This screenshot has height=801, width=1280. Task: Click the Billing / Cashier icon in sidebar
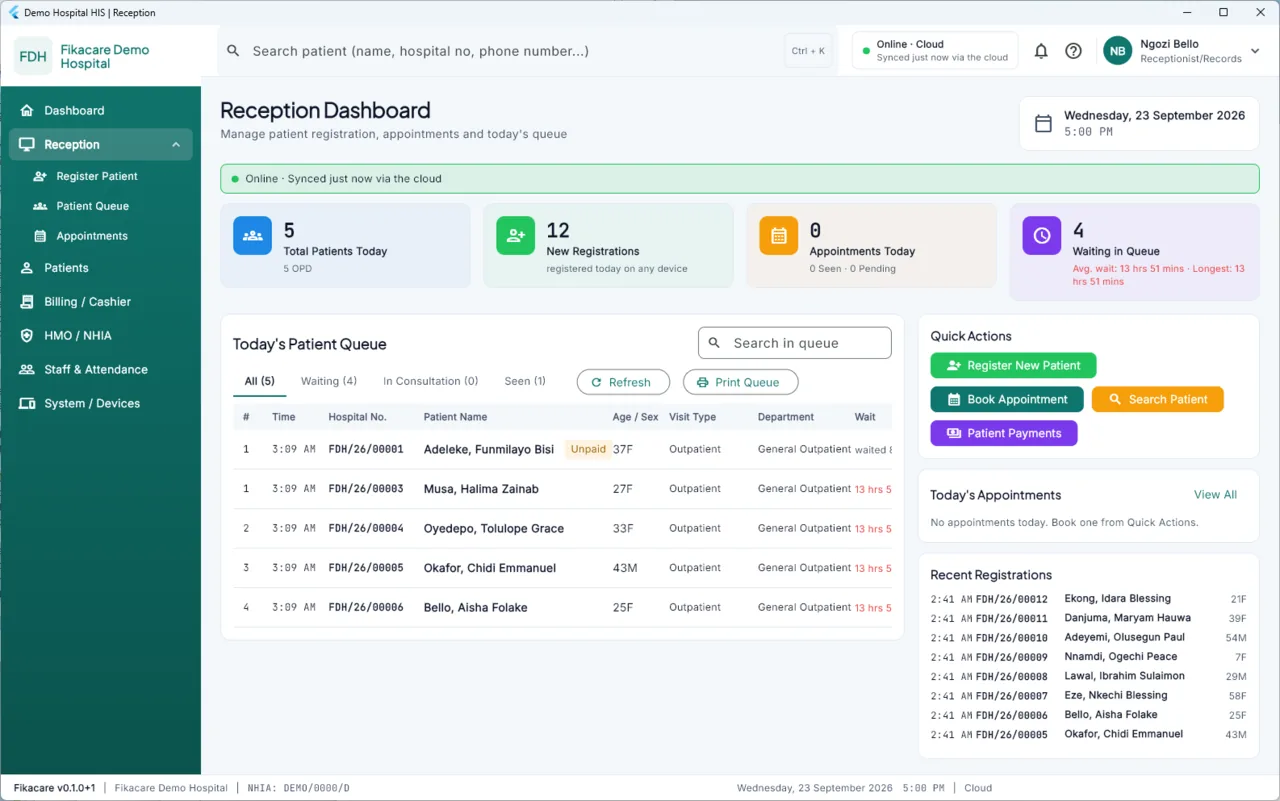27,302
